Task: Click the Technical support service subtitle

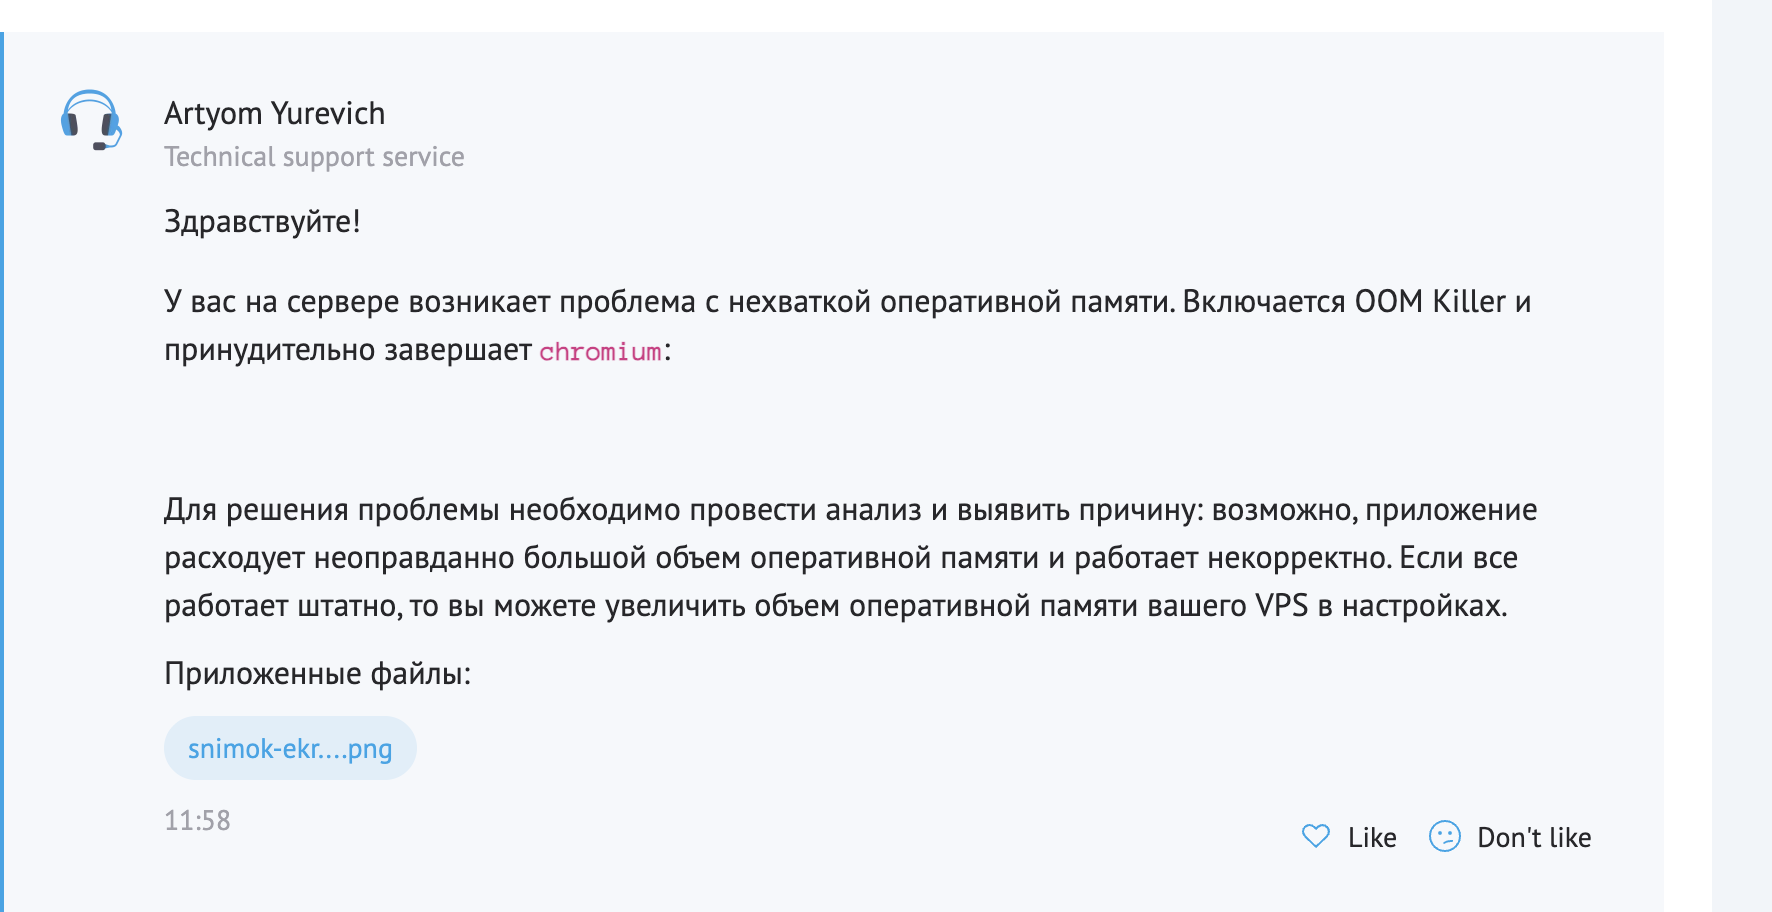Action: [x=314, y=157]
